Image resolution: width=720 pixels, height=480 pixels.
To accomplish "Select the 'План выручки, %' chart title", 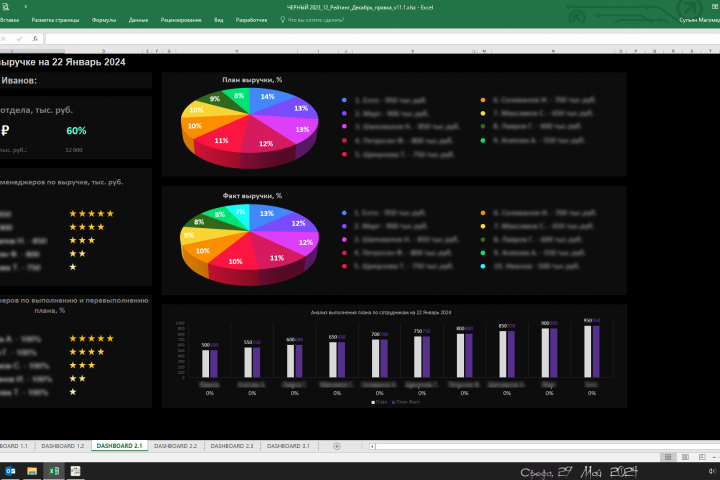I will tap(252, 80).
